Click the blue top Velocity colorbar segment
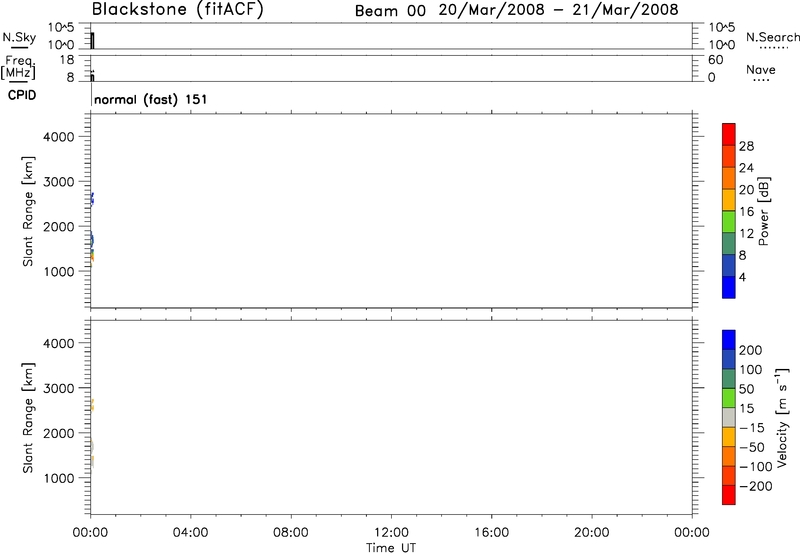The width and height of the screenshot is (800, 554). (729, 340)
